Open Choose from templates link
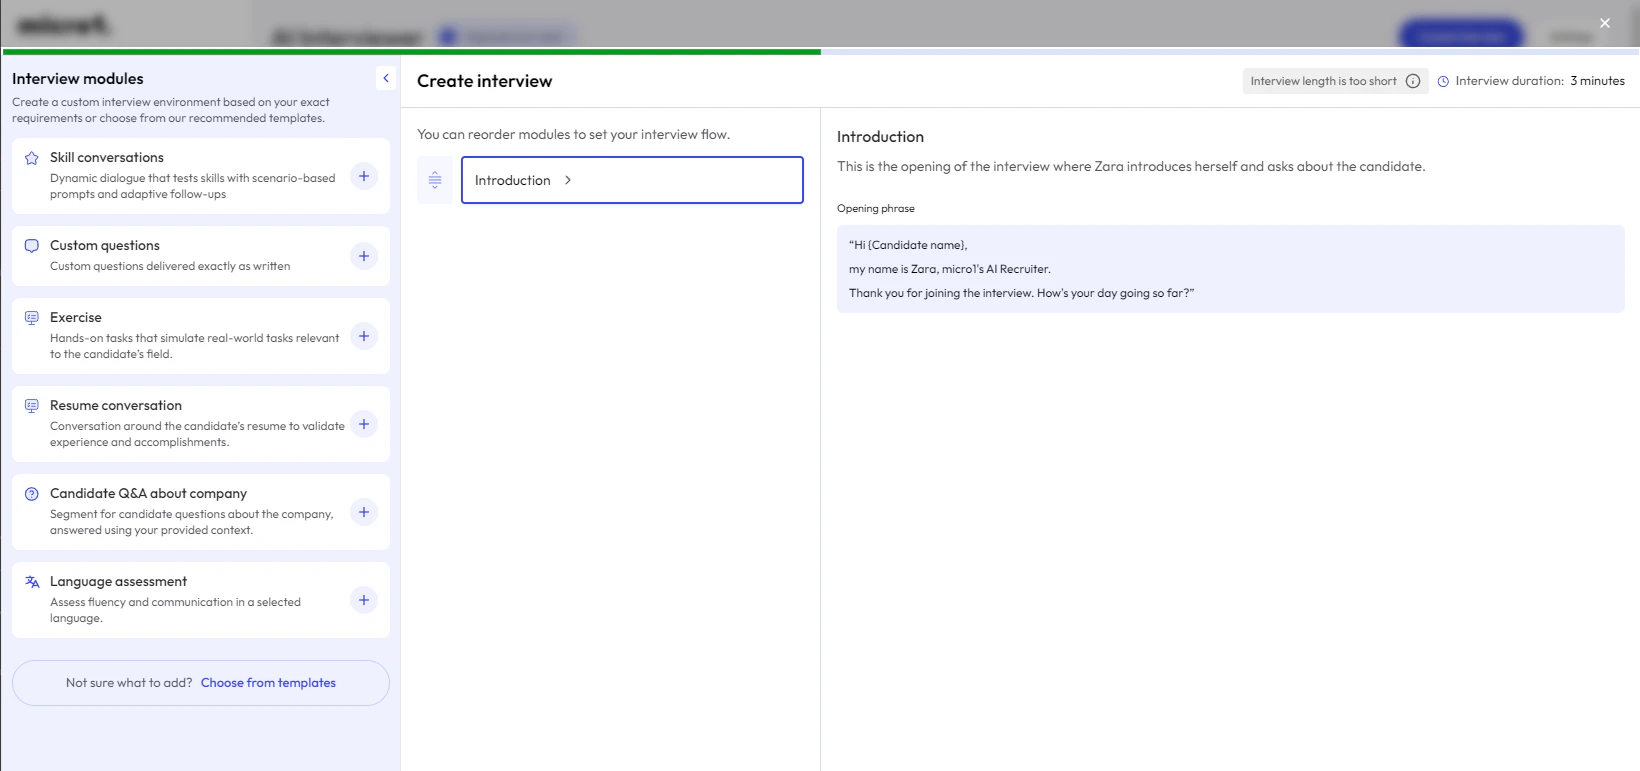This screenshot has height=771, width=1640. point(268,683)
